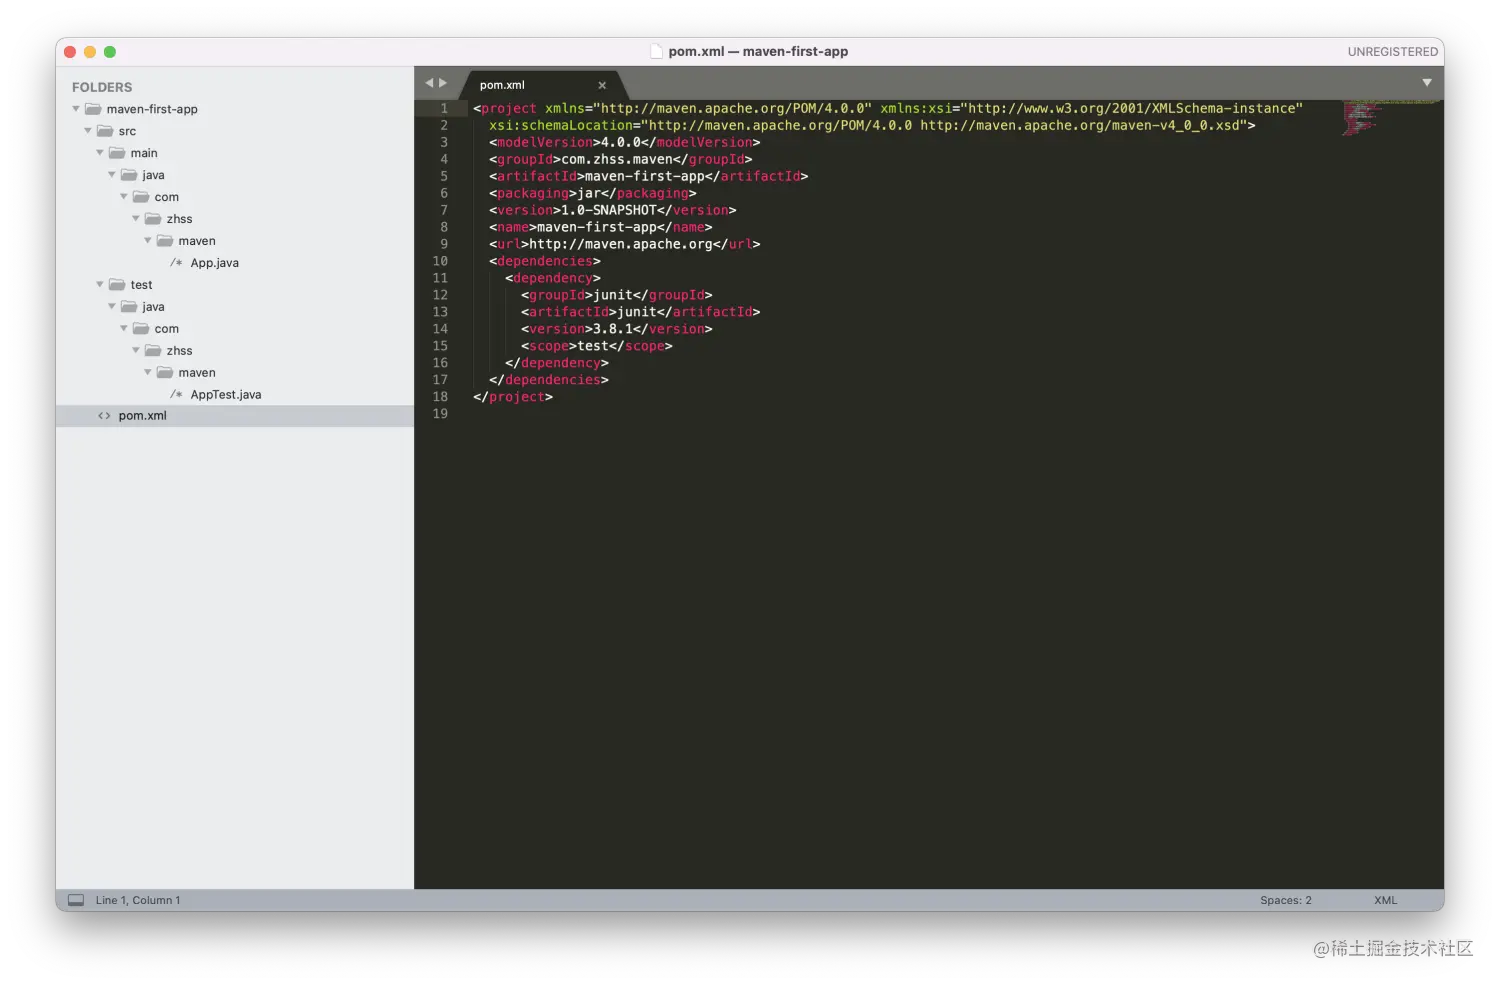Screen dimensions: 1500x985
Task: Click com folder icon under test
Action: coord(141,329)
